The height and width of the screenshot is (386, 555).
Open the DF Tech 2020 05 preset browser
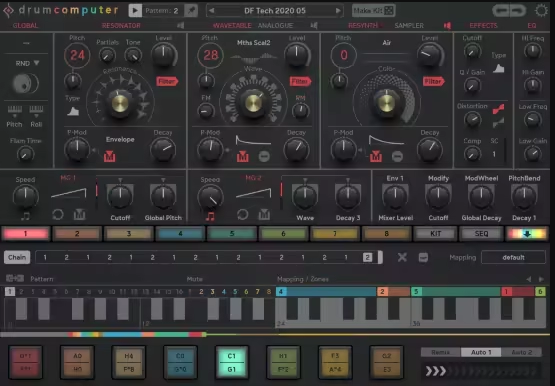[275, 11]
